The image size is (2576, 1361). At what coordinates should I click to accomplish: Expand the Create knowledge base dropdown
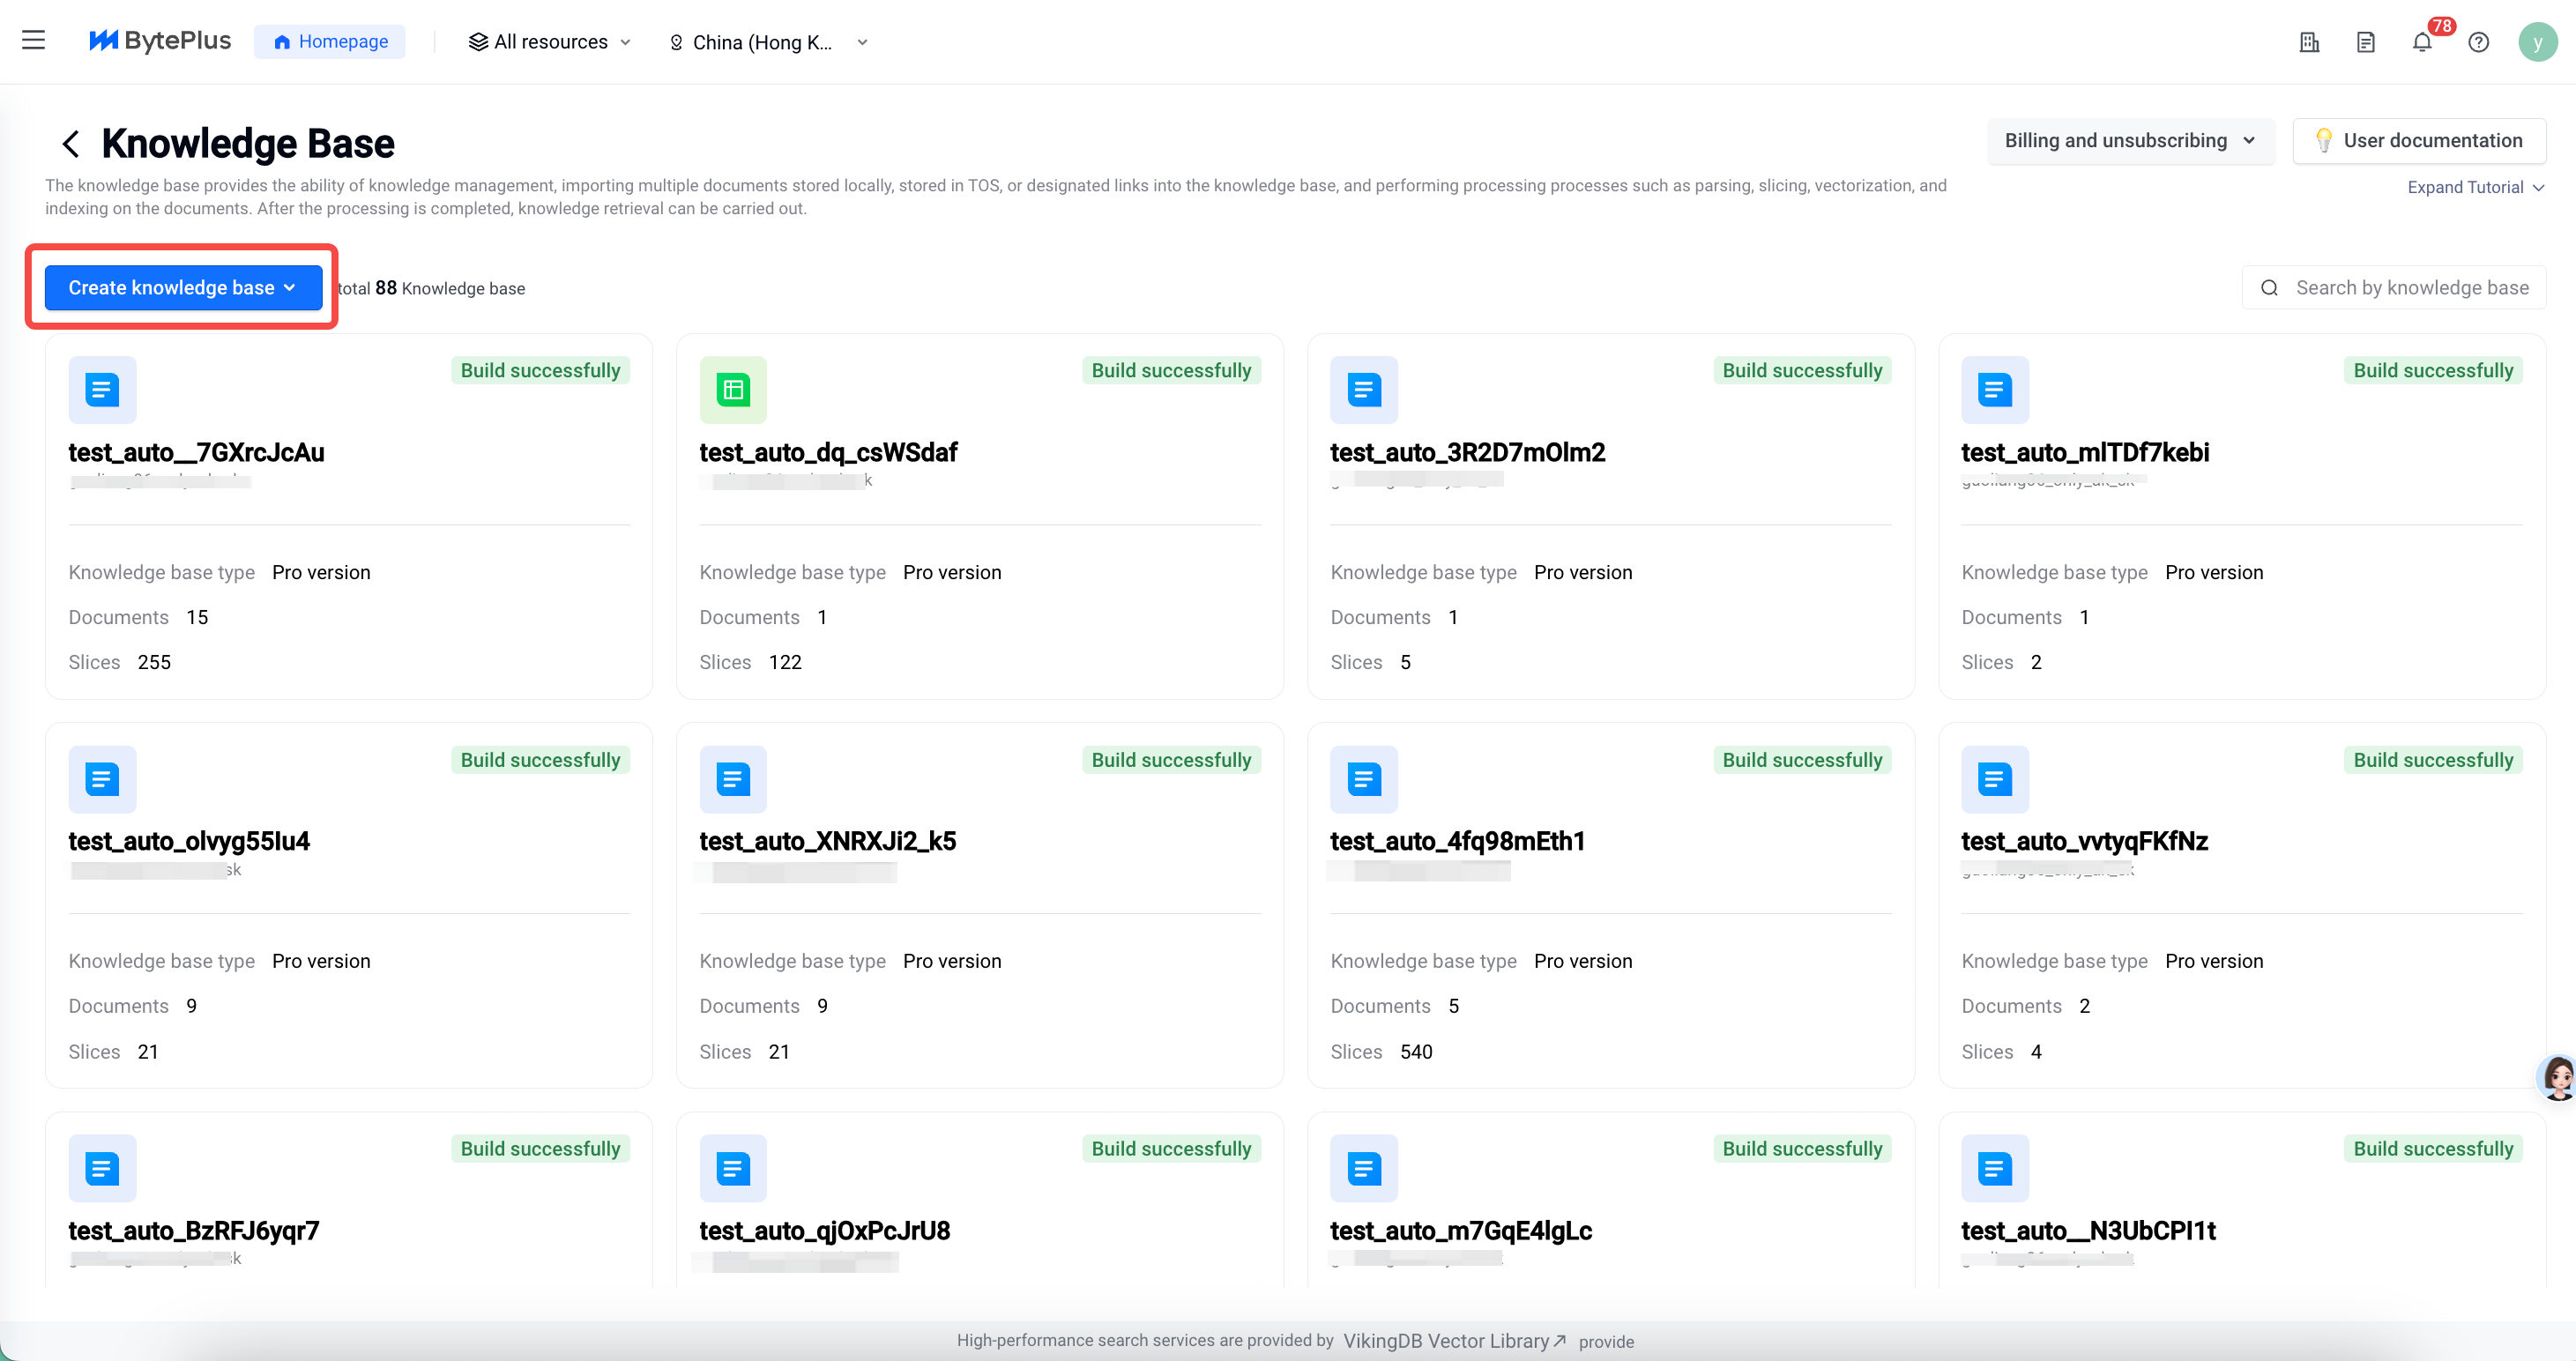point(183,288)
